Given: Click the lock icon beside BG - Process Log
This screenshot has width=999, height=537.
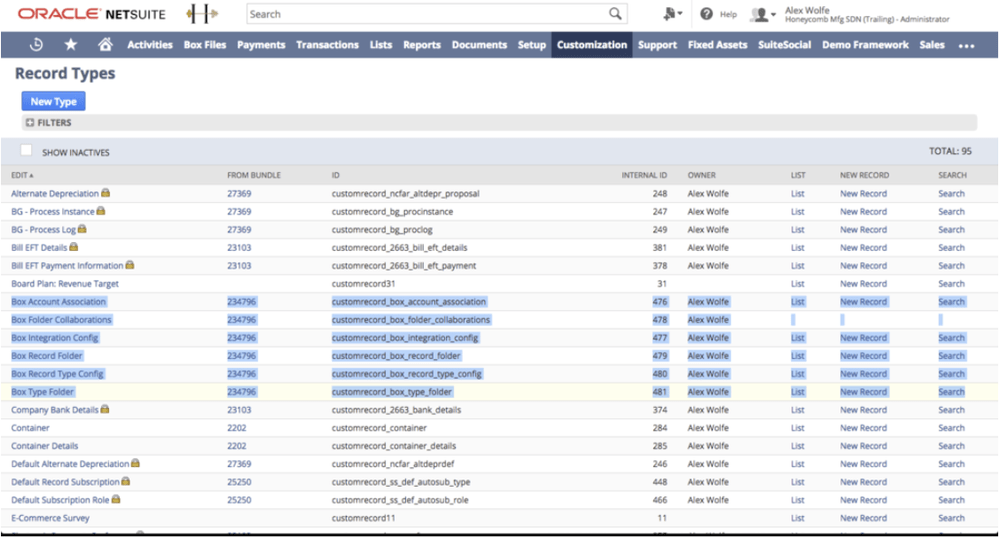Looking at the screenshot, I should [x=82, y=229].
